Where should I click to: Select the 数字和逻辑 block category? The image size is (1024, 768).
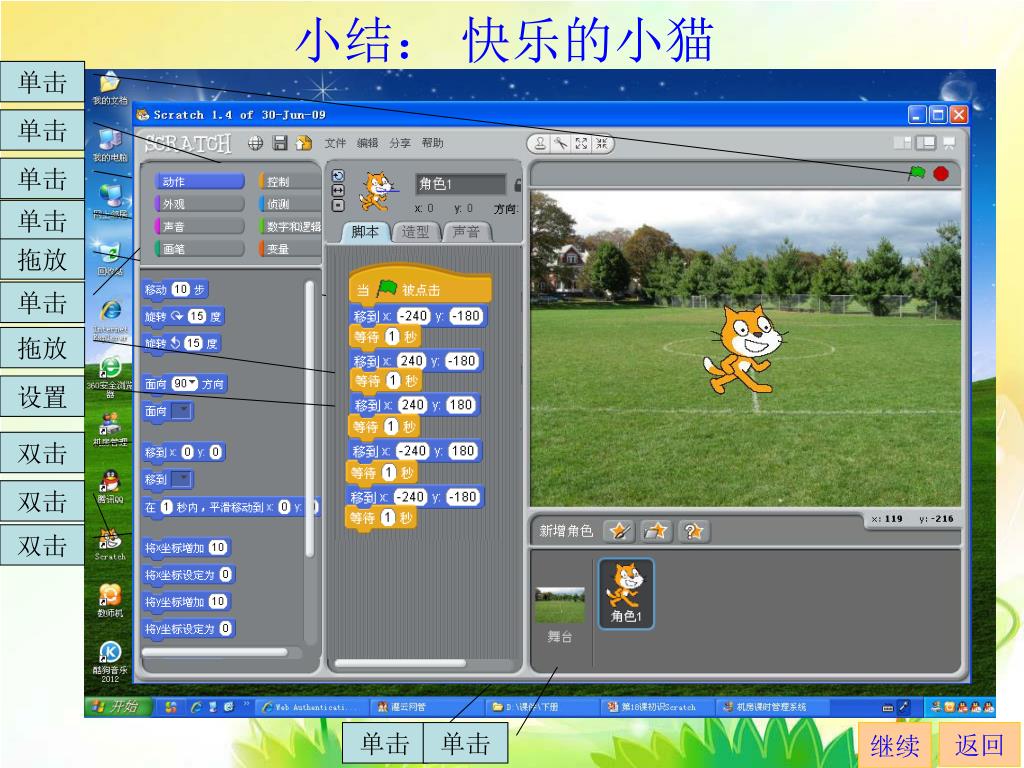[291, 226]
